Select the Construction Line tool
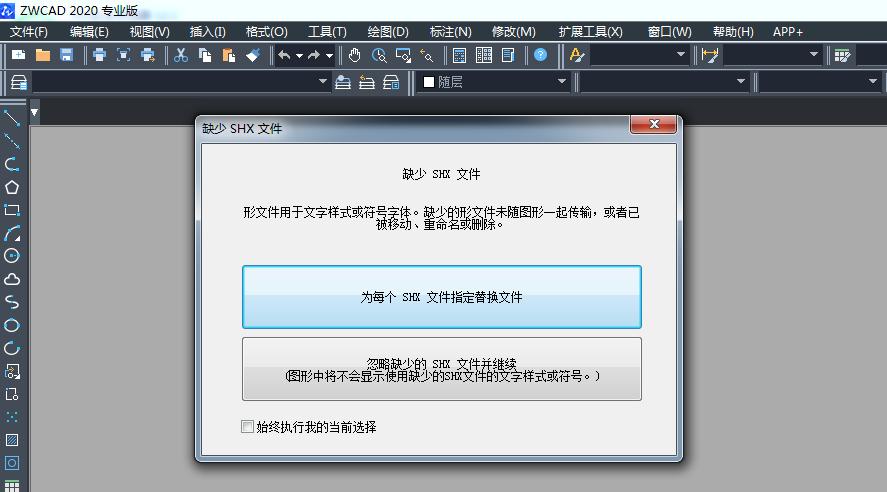Viewport: 887px width, 492px height. [12, 141]
